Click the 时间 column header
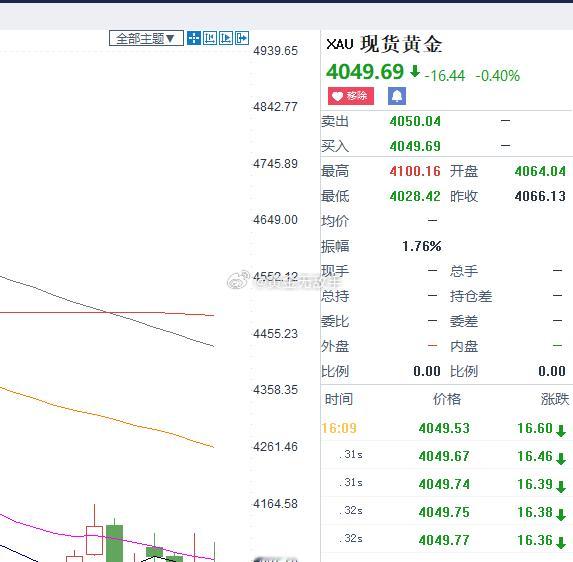This screenshot has width=573, height=562. [339, 399]
